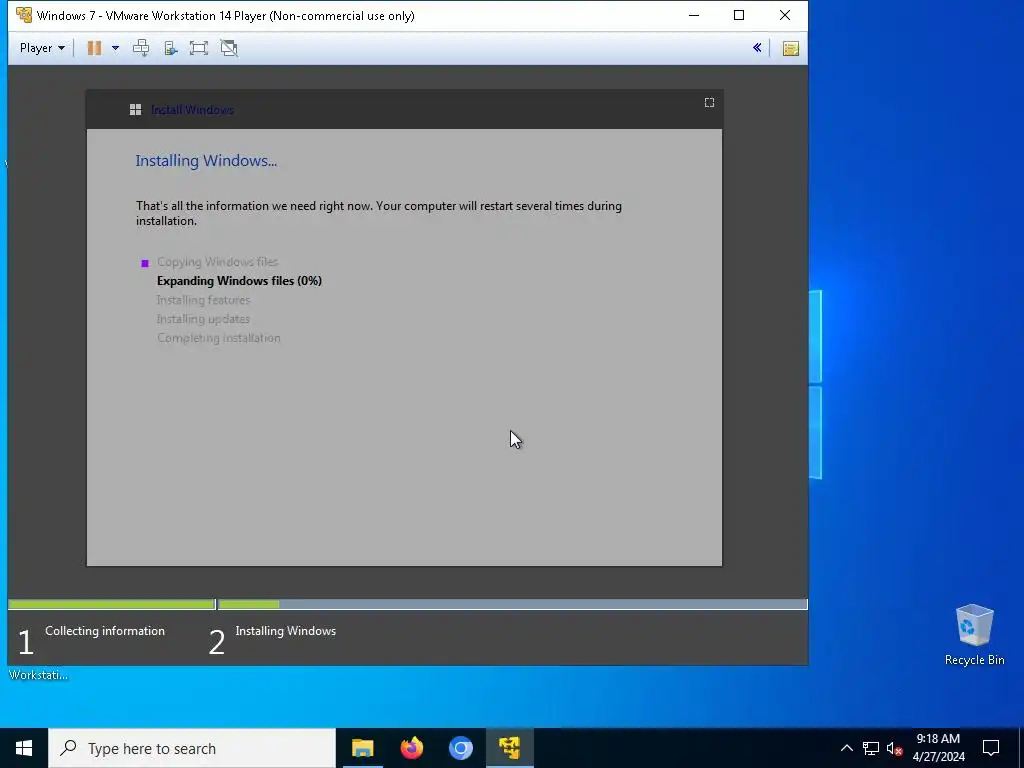Image resolution: width=1024 pixels, height=768 pixels.
Task: Click the Installing Windows progress bar
Action: click(x=513, y=605)
